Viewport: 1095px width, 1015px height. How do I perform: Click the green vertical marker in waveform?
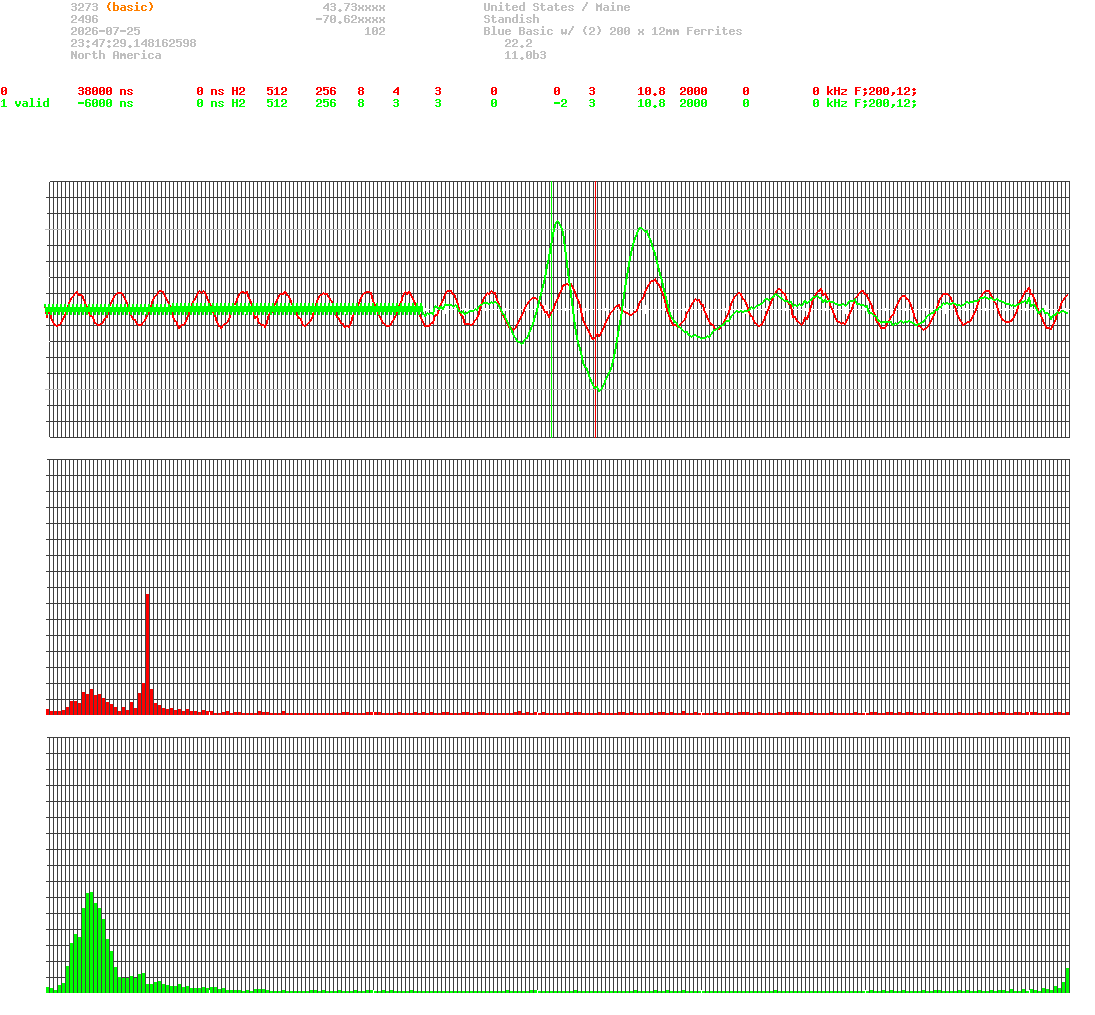pos(552,309)
